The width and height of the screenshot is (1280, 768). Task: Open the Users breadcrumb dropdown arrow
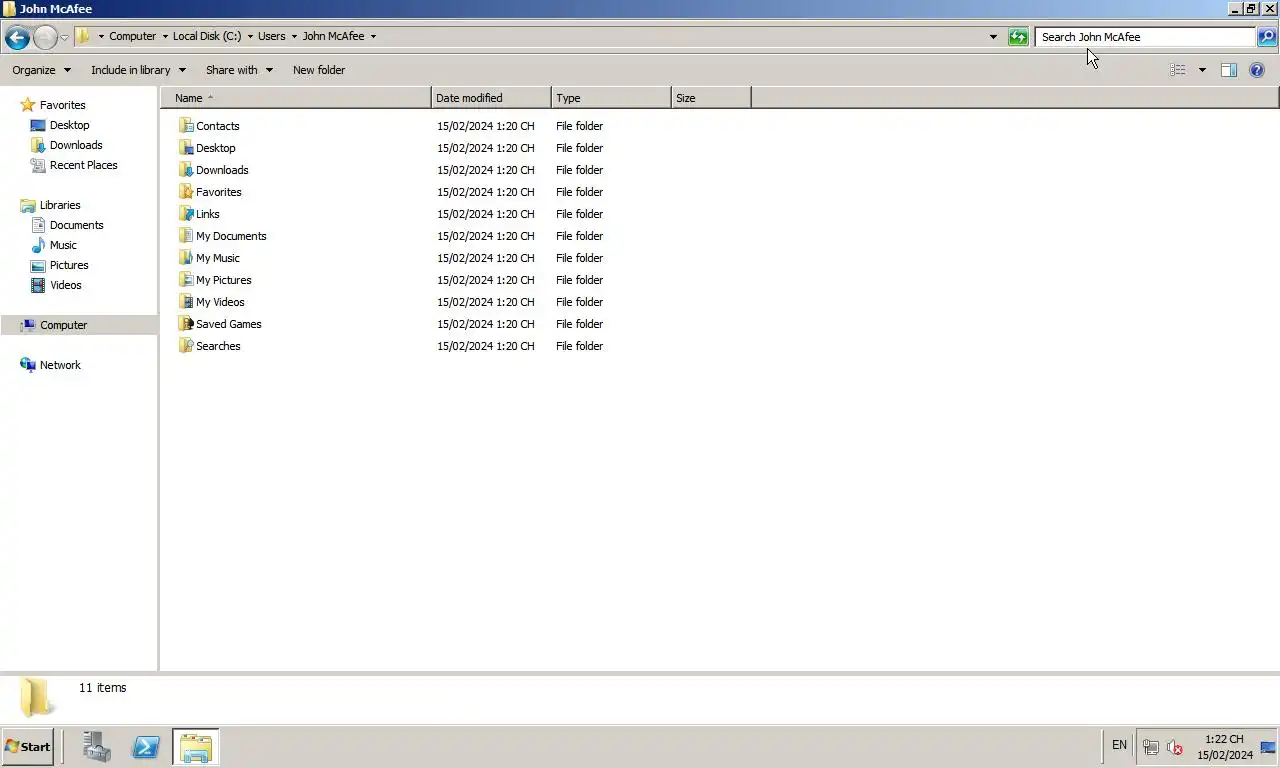pos(294,36)
